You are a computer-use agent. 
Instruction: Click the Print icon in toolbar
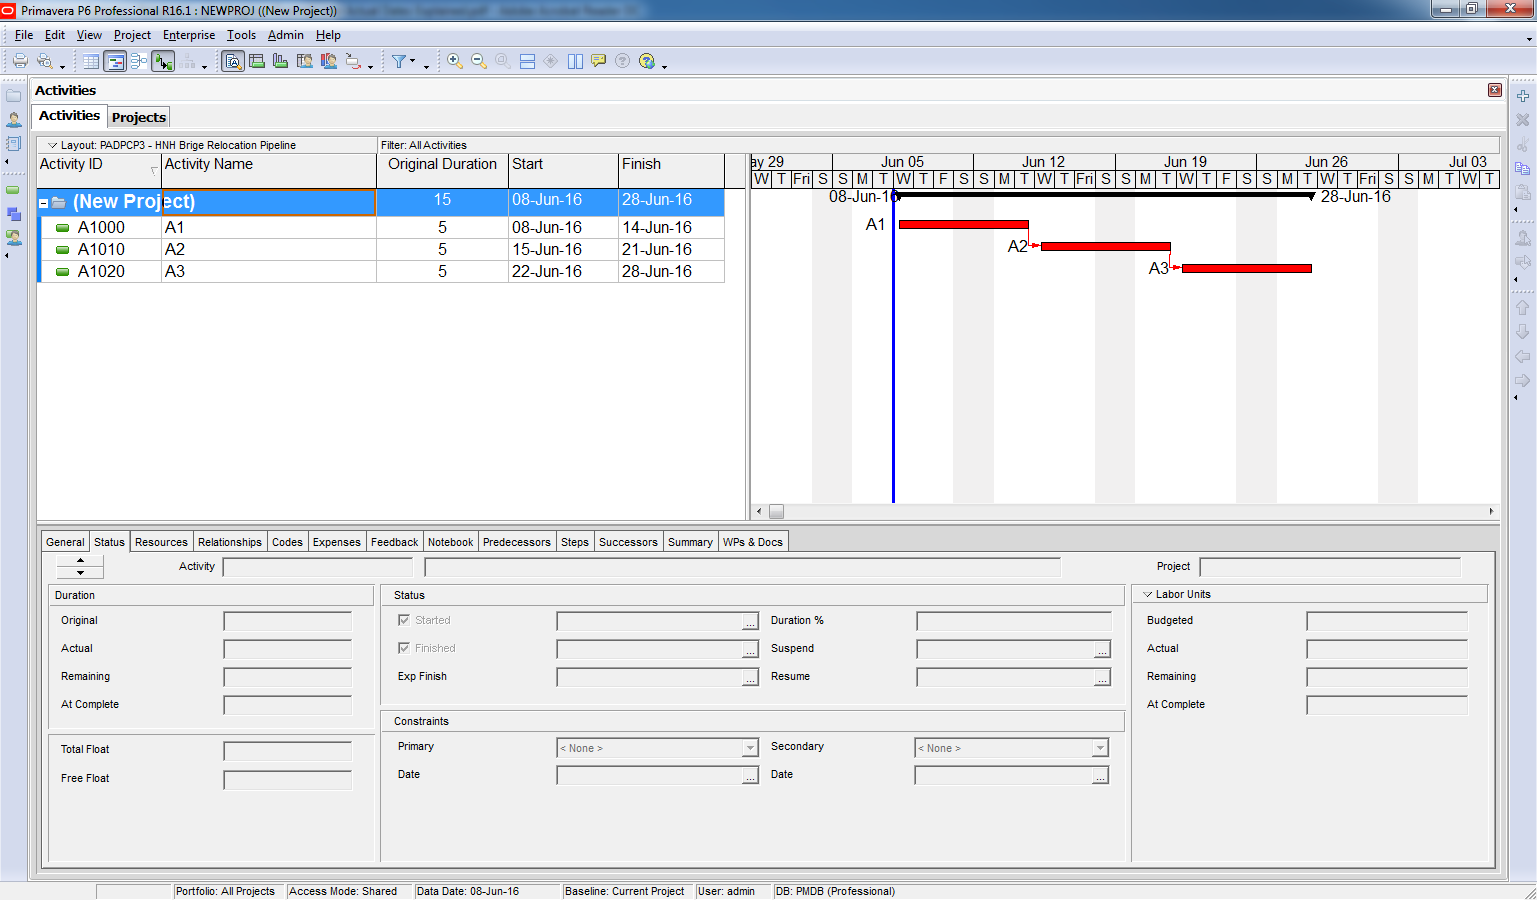pyautogui.click(x=20, y=61)
